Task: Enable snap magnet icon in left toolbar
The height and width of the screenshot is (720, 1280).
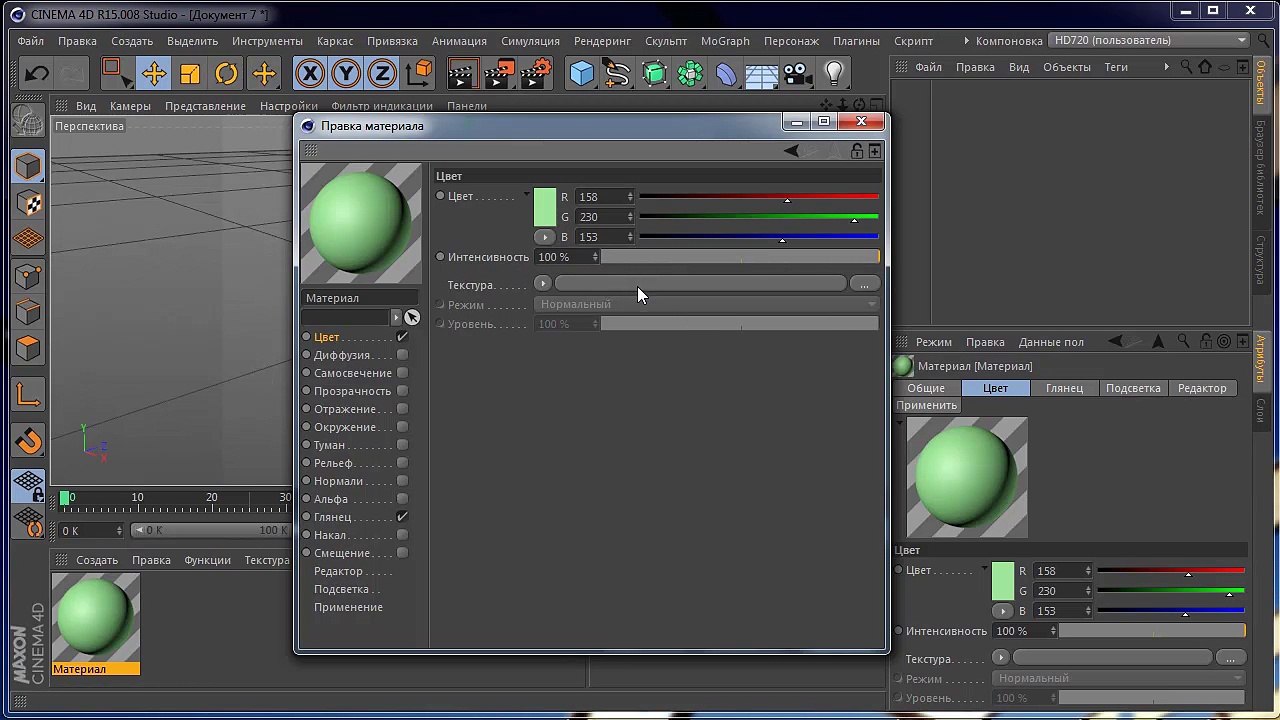Action: (x=28, y=441)
